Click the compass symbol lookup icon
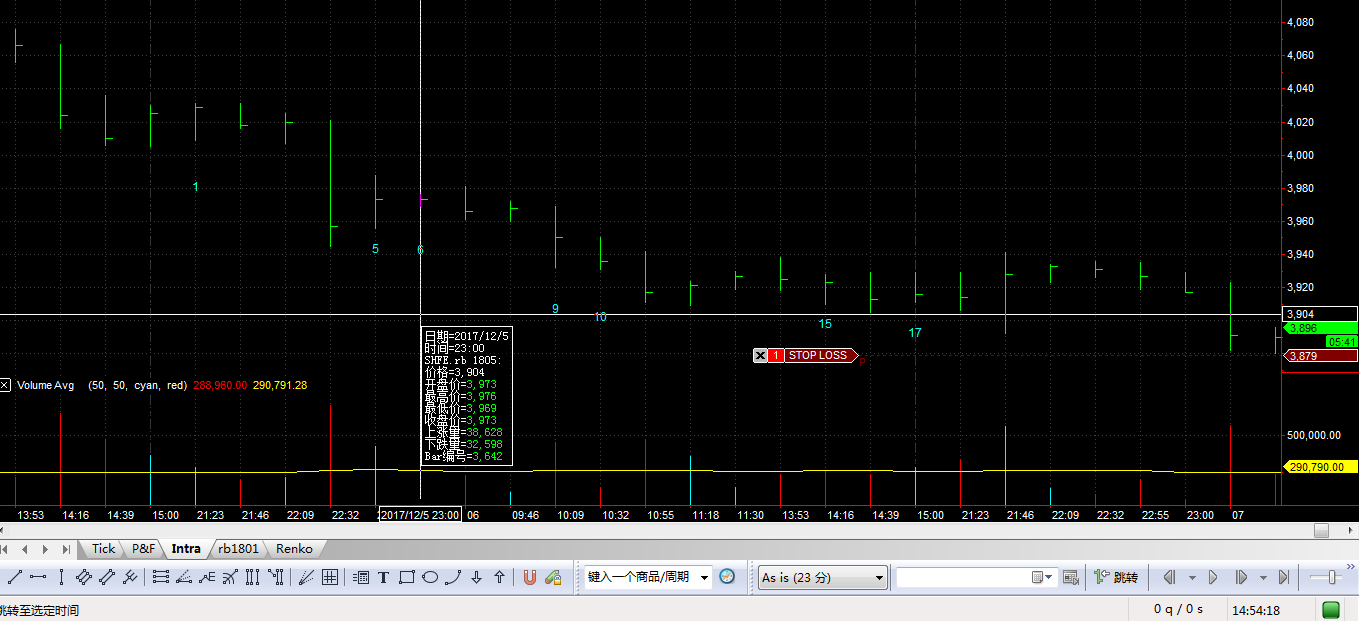The width and height of the screenshot is (1359, 621). (x=727, y=577)
